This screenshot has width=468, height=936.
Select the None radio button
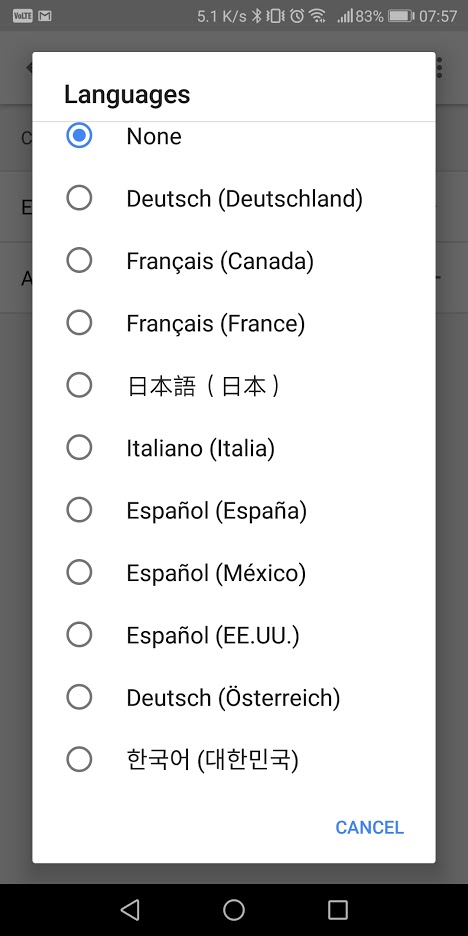click(x=79, y=136)
